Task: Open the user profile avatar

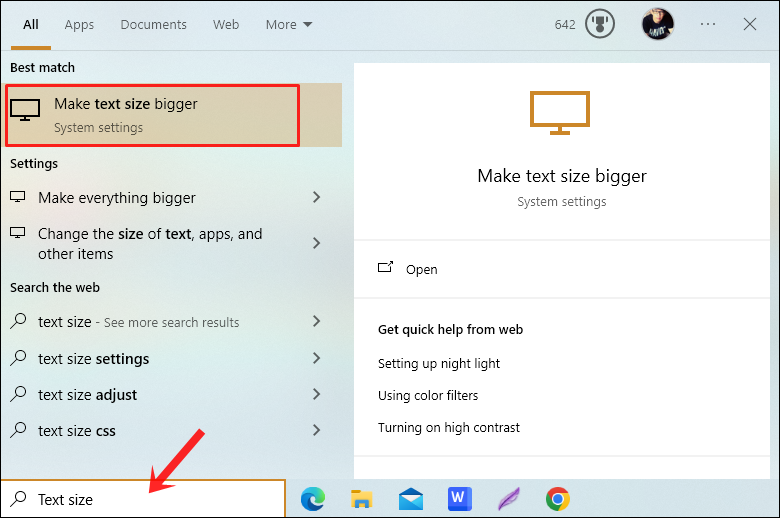Action: tap(658, 24)
